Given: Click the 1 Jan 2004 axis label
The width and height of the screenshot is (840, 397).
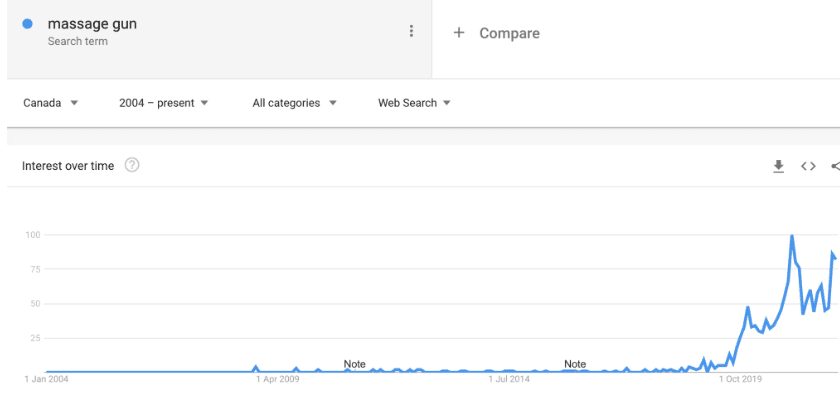Looking at the screenshot, I should tap(47, 380).
